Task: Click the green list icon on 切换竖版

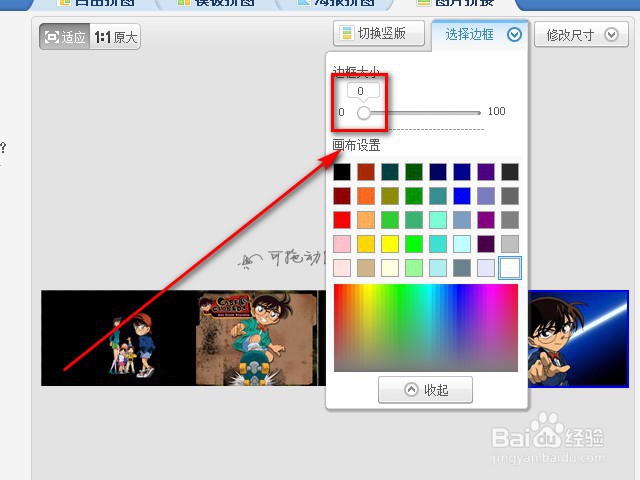Action: pyautogui.click(x=347, y=33)
